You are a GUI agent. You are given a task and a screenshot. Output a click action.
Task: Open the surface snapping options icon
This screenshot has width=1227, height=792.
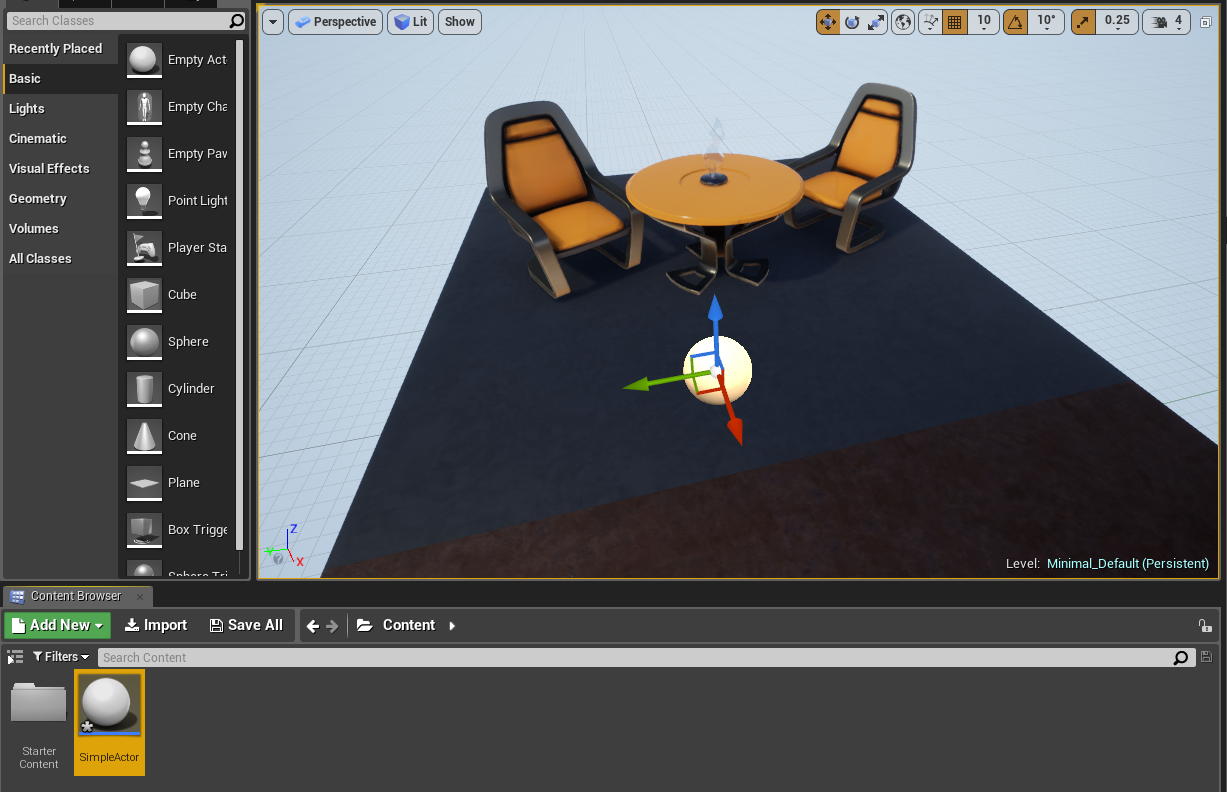[931, 22]
